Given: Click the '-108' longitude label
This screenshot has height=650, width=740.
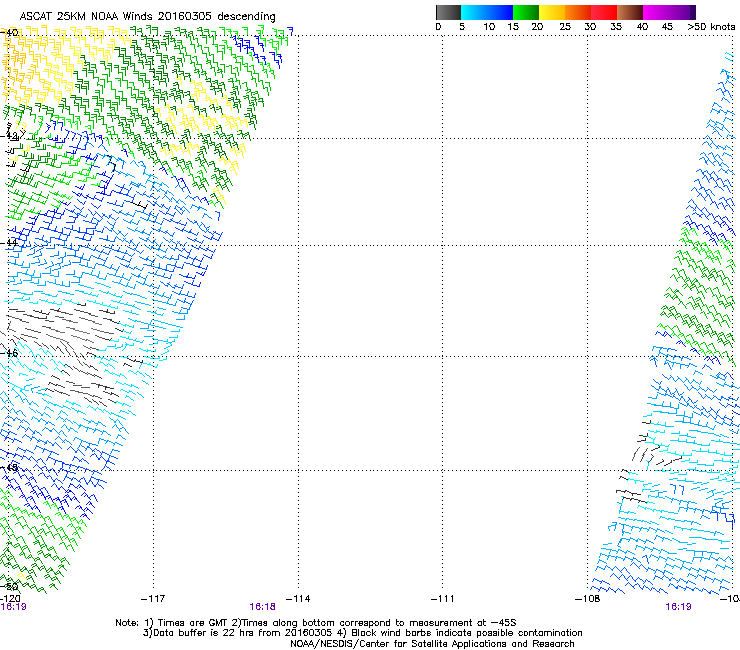Looking at the screenshot, I should pyautogui.click(x=588, y=599).
